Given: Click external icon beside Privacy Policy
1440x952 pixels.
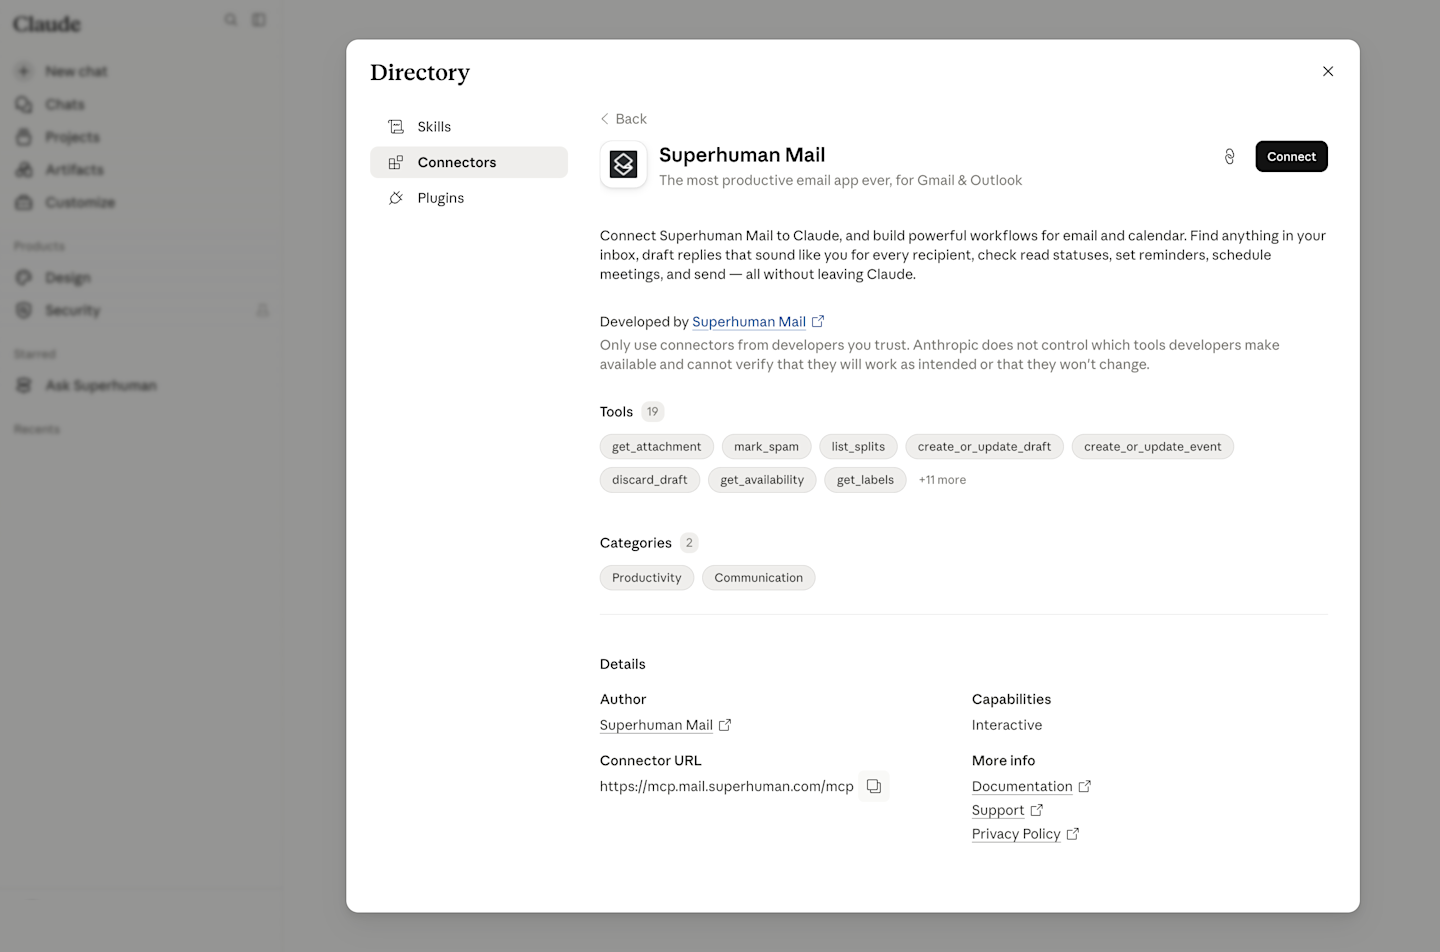Looking at the screenshot, I should 1073,834.
